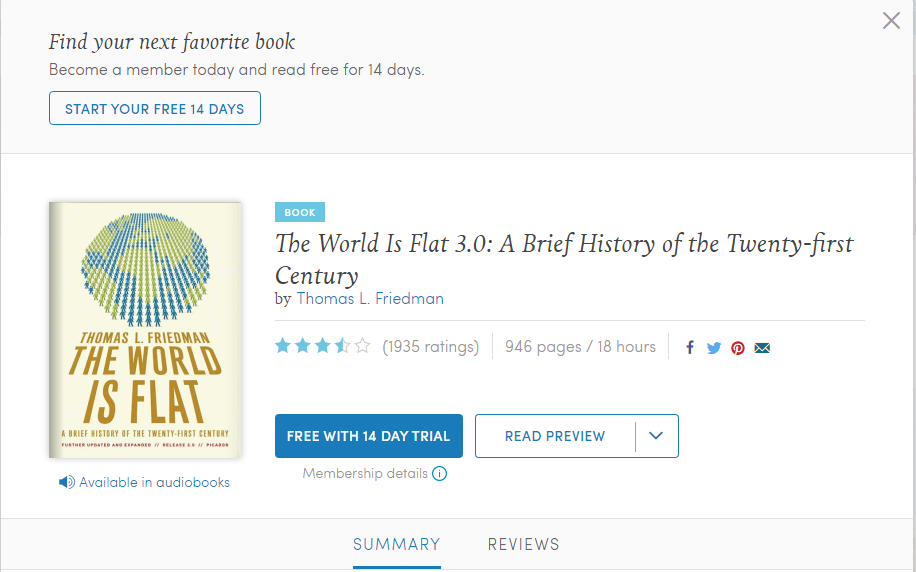Dismiss the free trial banner
Screen dimensions: 916x572
tap(891, 21)
